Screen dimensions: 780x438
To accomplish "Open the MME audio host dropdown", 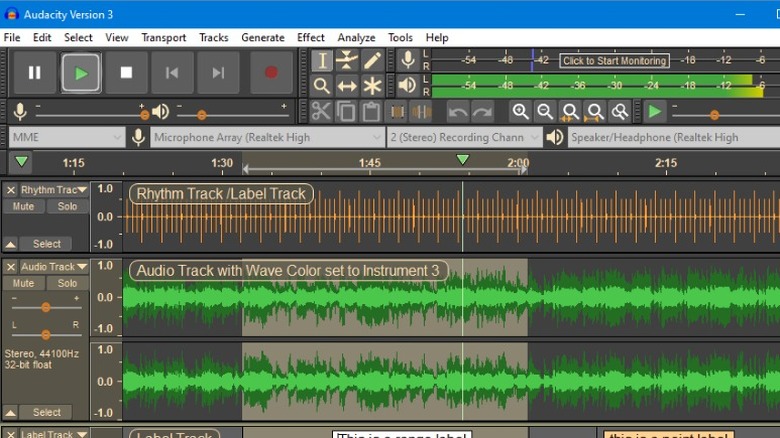I will (66, 137).
